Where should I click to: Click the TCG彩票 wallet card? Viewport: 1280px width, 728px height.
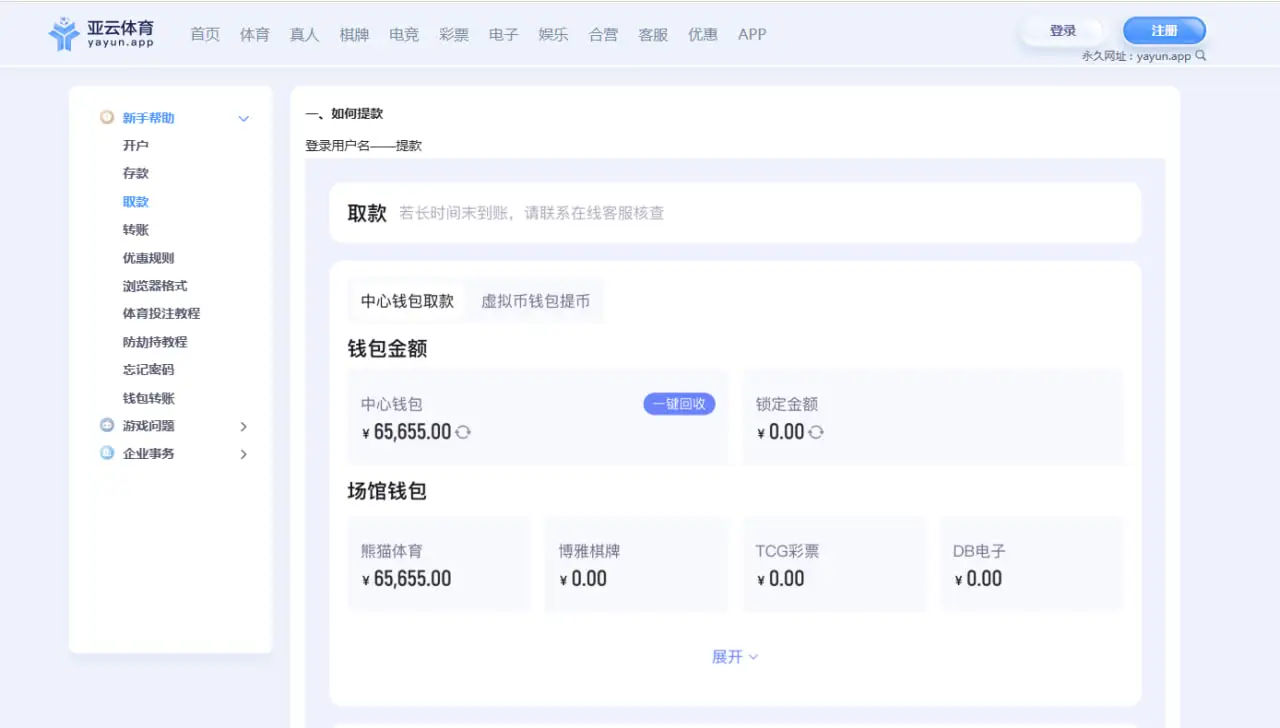pos(834,564)
